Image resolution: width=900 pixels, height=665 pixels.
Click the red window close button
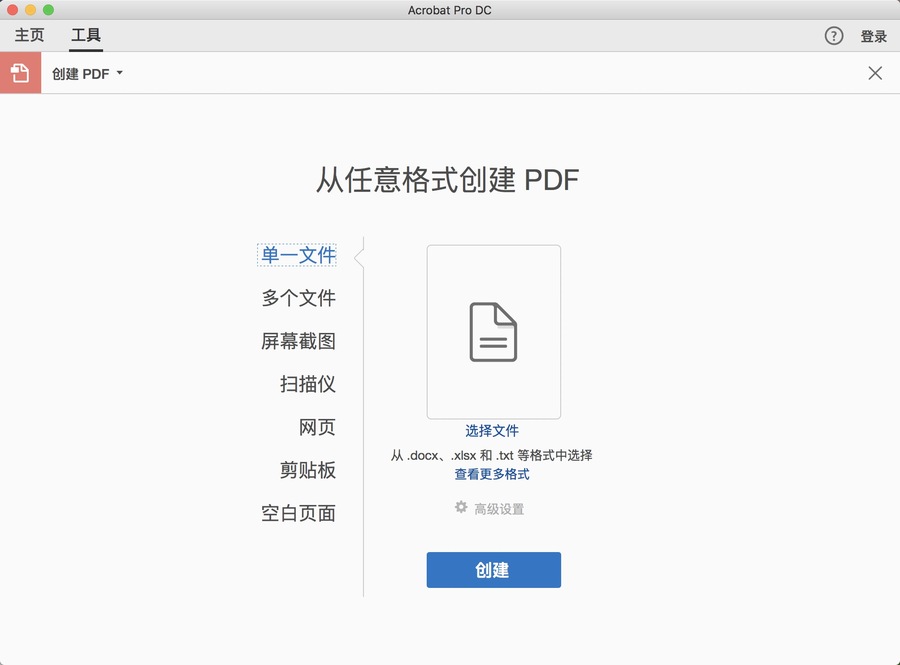tap(12, 10)
